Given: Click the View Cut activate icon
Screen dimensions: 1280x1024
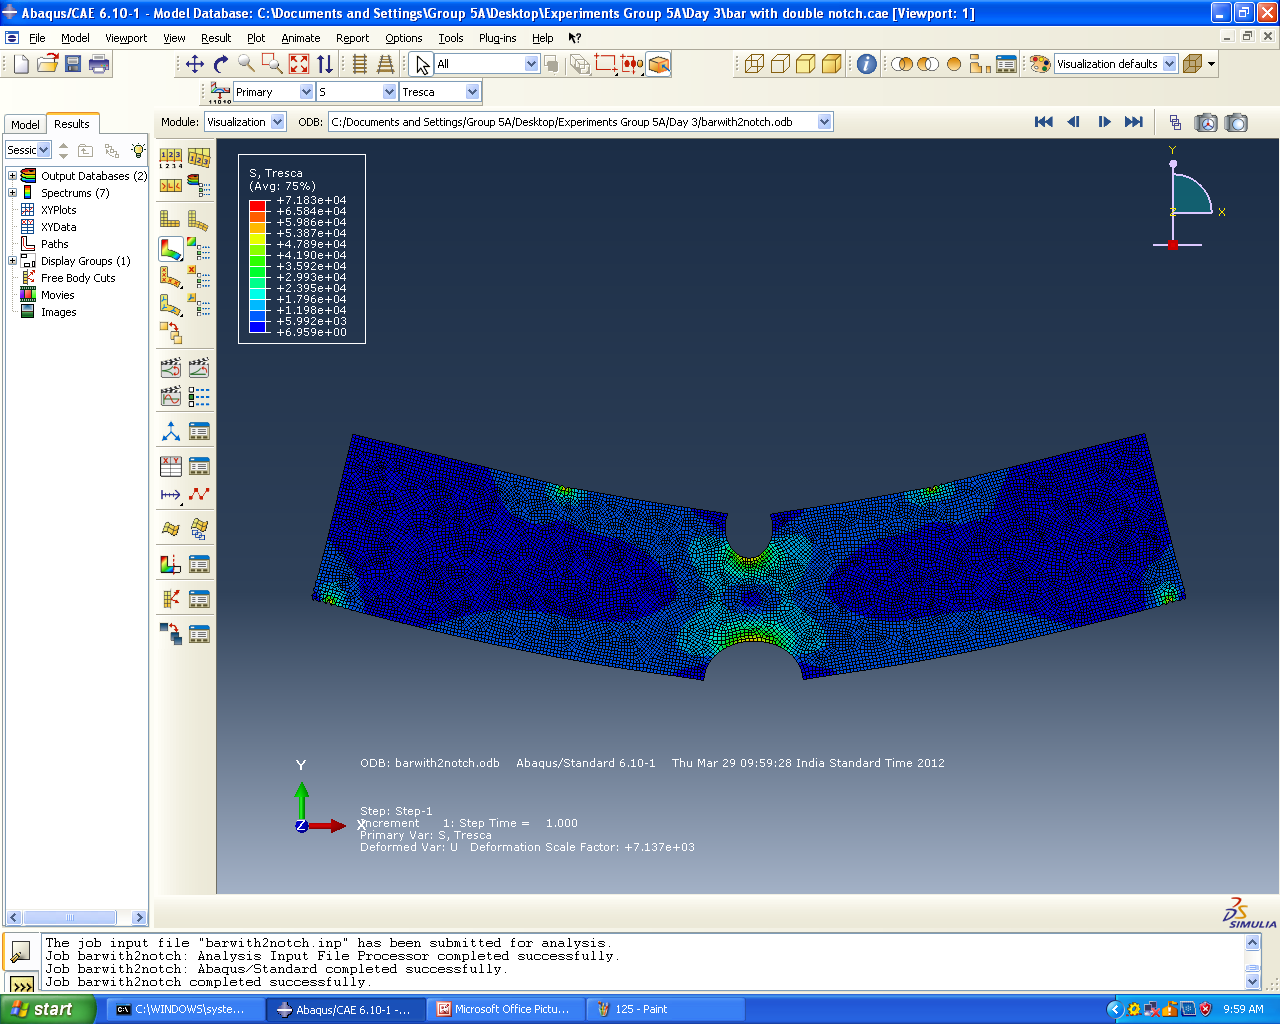Looking at the screenshot, I should pyautogui.click(x=171, y=564).
